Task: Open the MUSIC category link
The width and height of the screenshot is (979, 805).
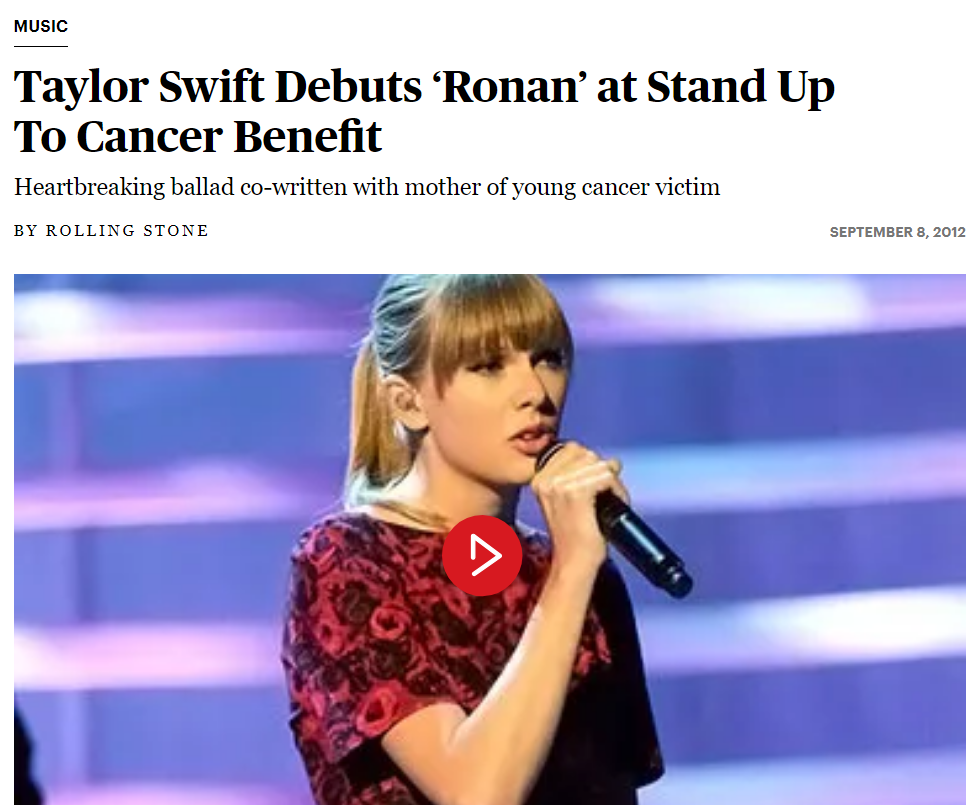Action: pos(41,26)
